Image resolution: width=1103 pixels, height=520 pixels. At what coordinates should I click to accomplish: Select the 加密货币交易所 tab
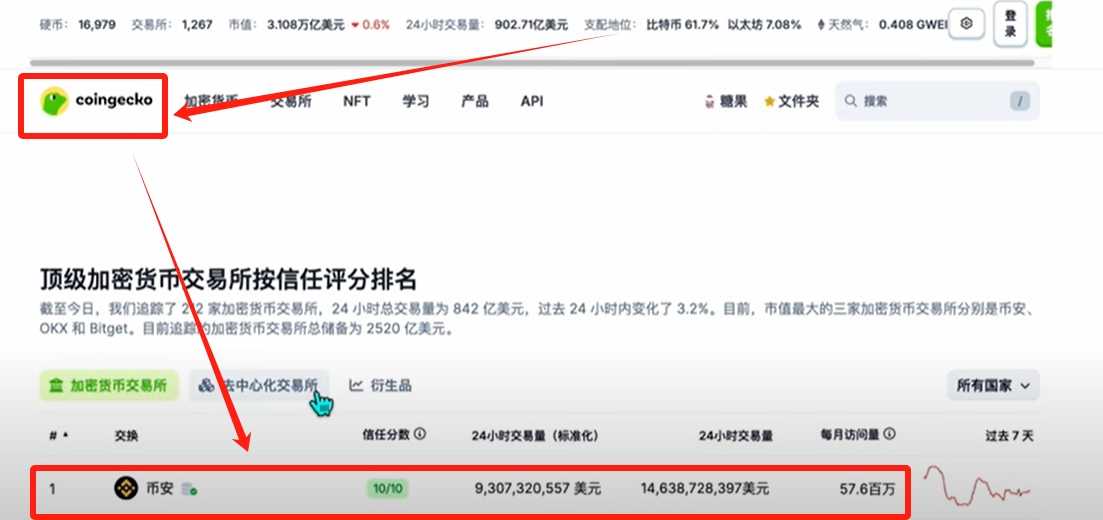pyautogui.click(x=108, y=386)
